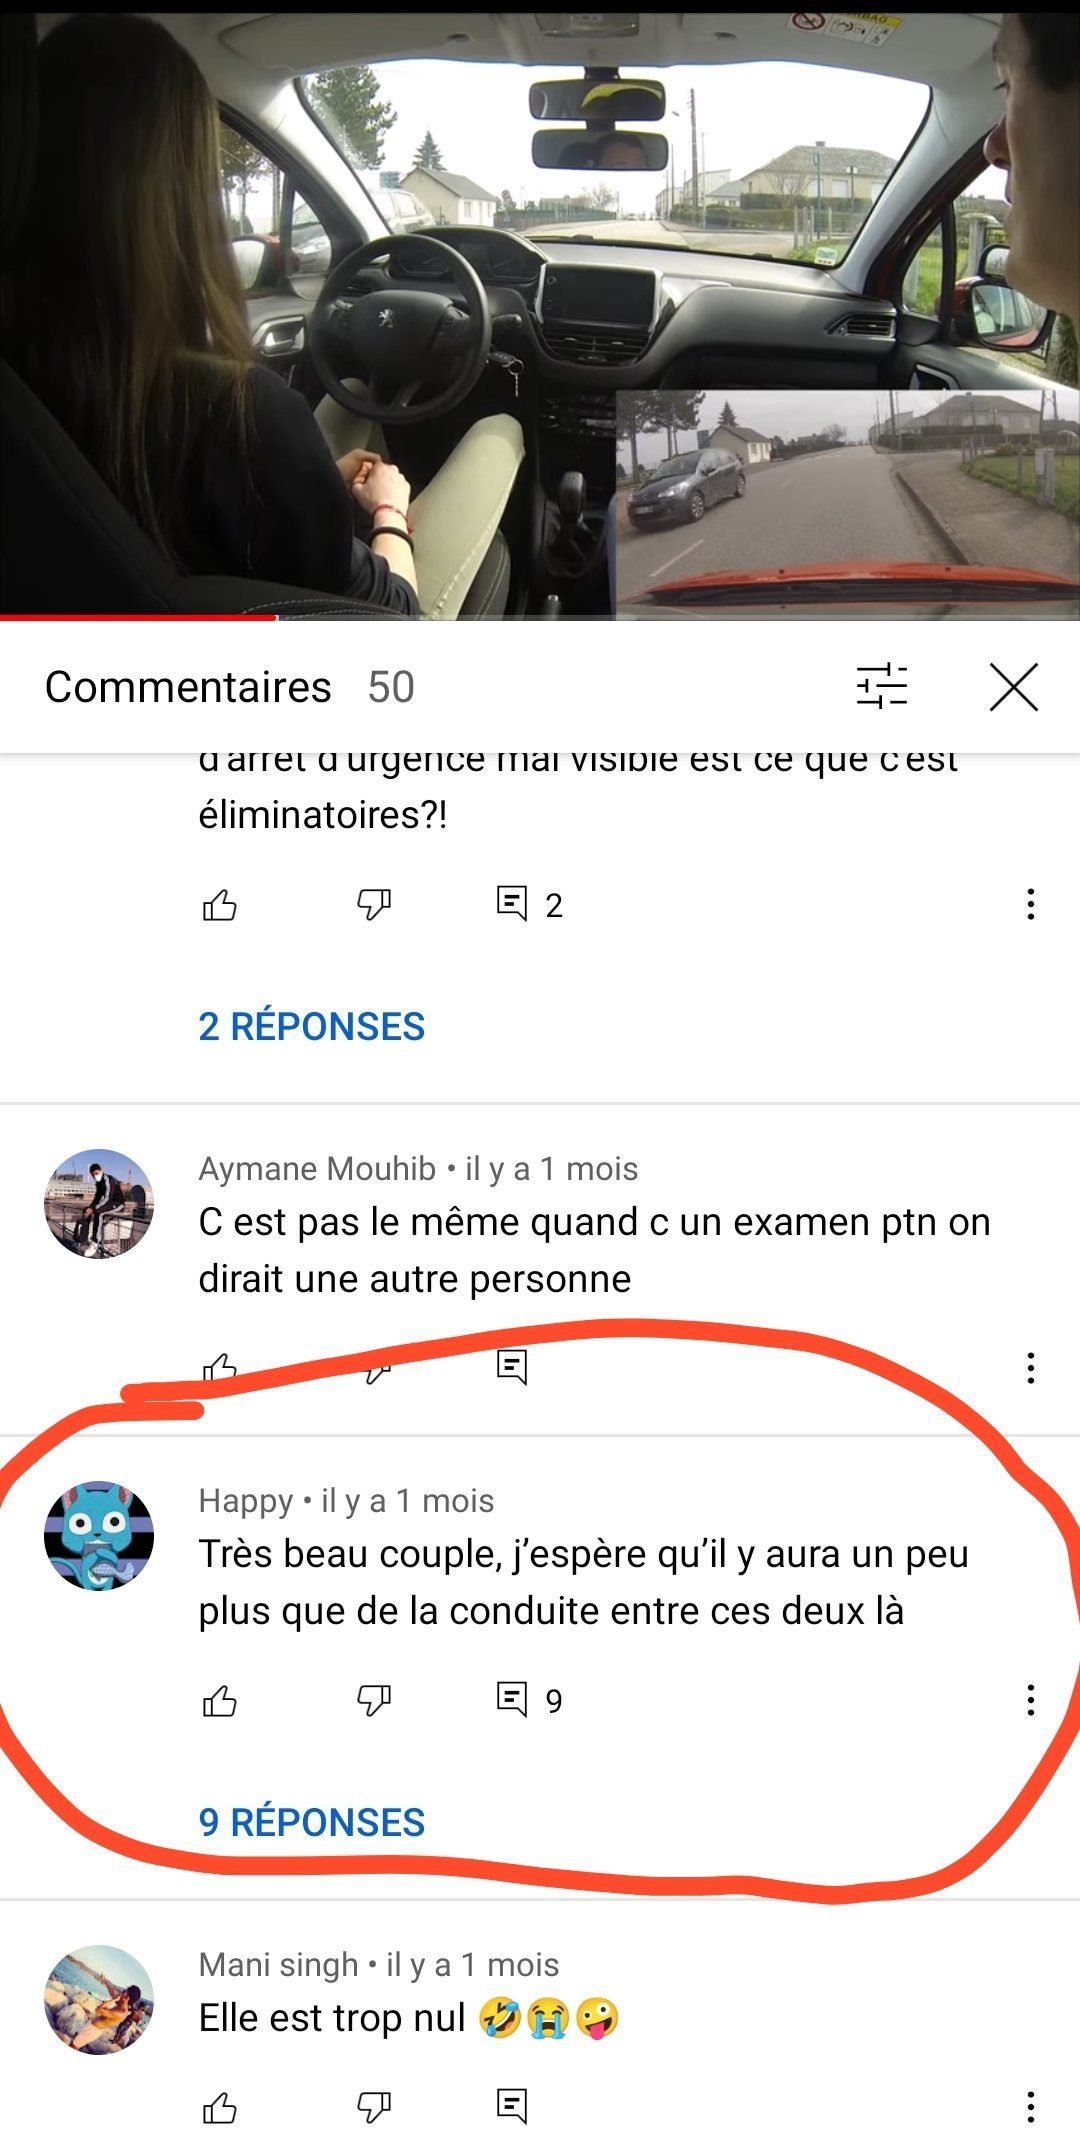Like the Happy comment
The width and height of the screenshot is (1080, 2155).
(x=220, y=1700)
